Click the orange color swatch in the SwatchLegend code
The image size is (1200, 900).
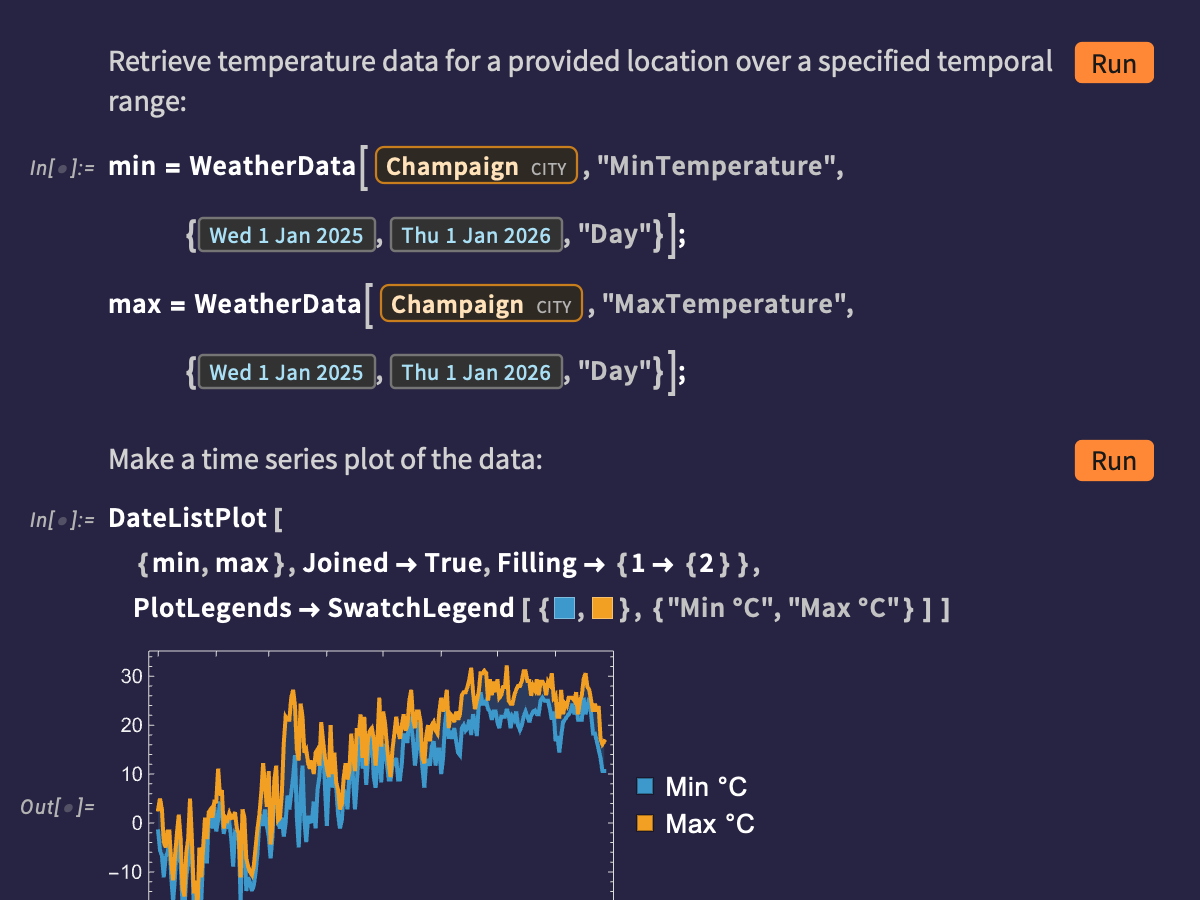point(602,608)
